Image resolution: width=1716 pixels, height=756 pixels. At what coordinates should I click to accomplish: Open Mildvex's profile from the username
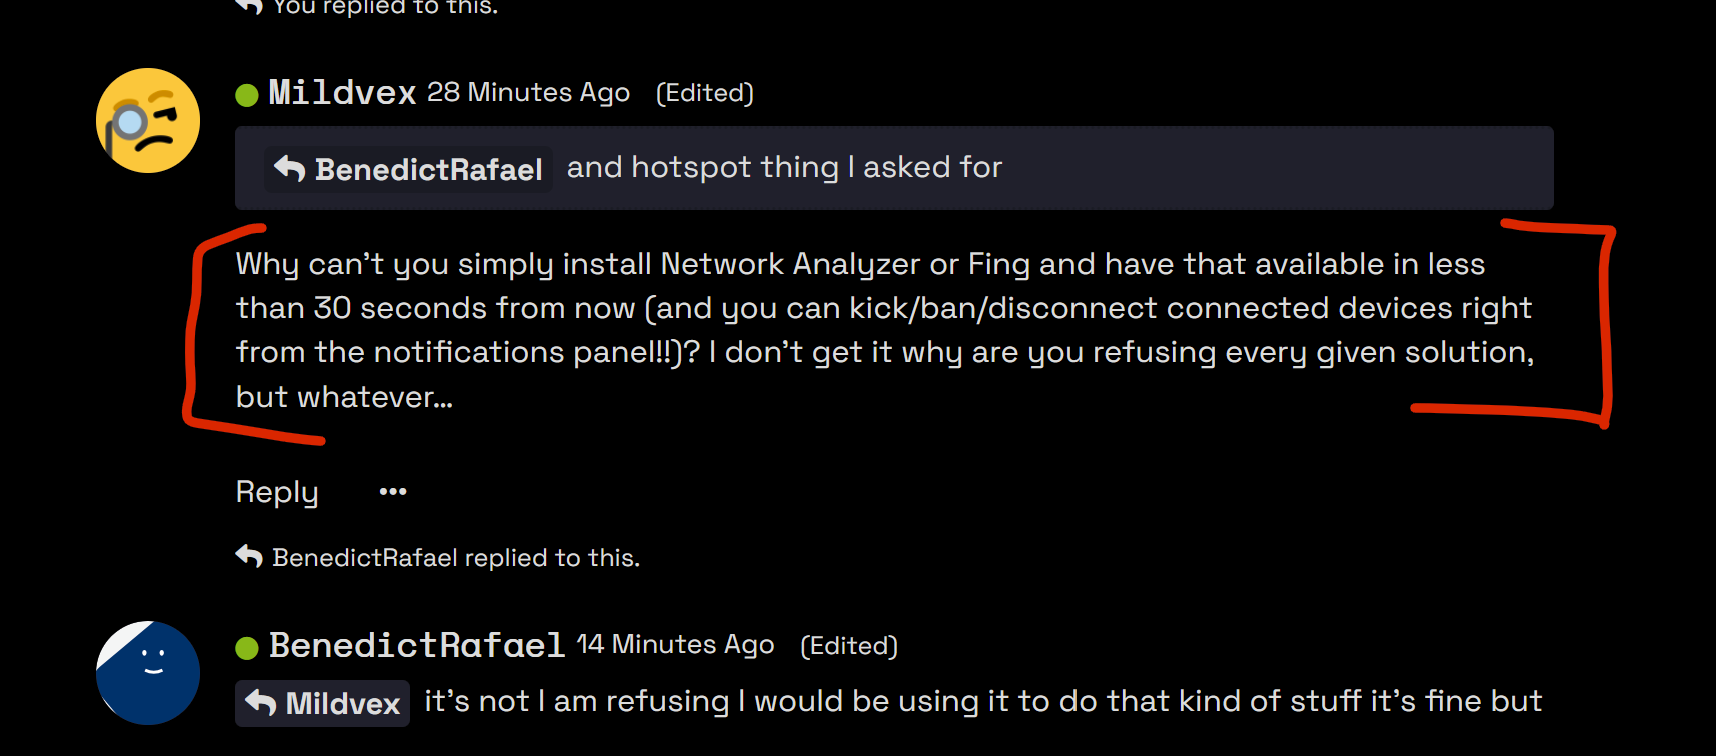(342, 93)
